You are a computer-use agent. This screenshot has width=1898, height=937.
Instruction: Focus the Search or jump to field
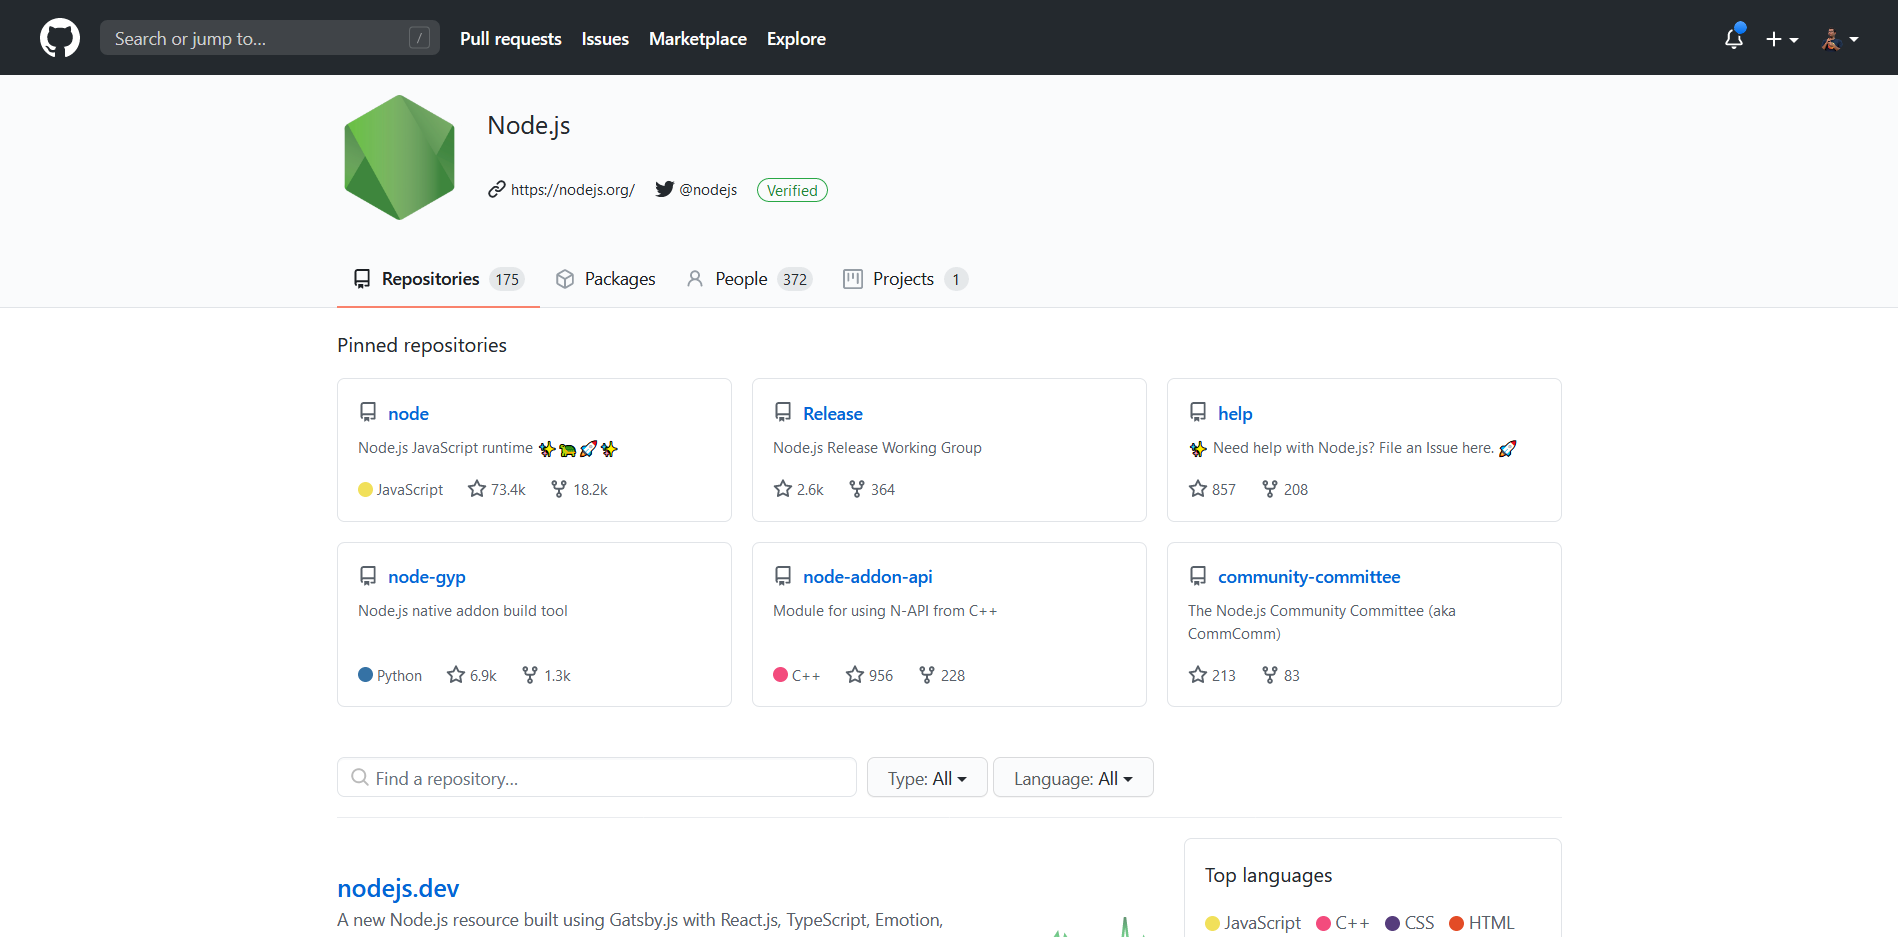pyautogui.click(x=270, y=38)
